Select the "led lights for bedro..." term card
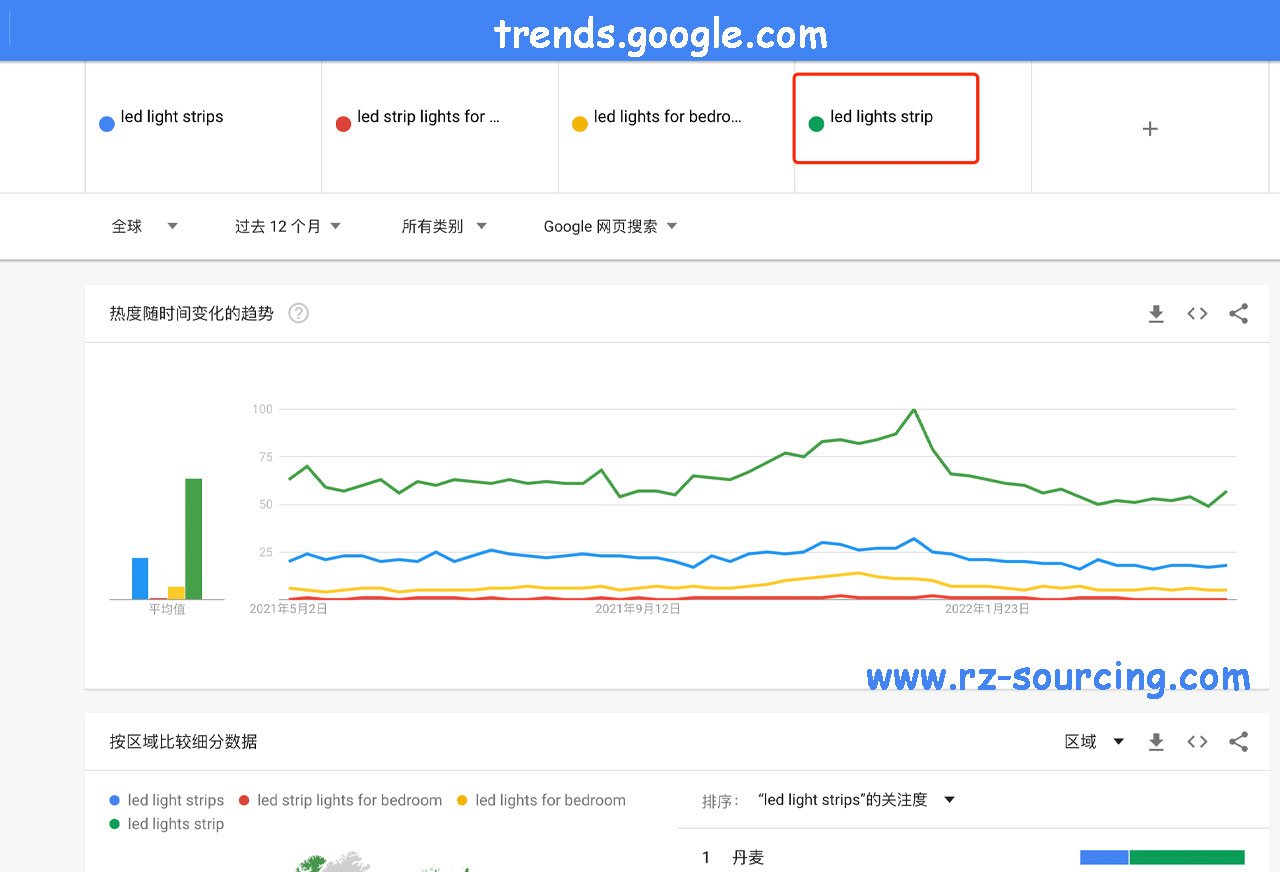The width and height of the screenshot is (1280, 872). click(x=676, y=128)
